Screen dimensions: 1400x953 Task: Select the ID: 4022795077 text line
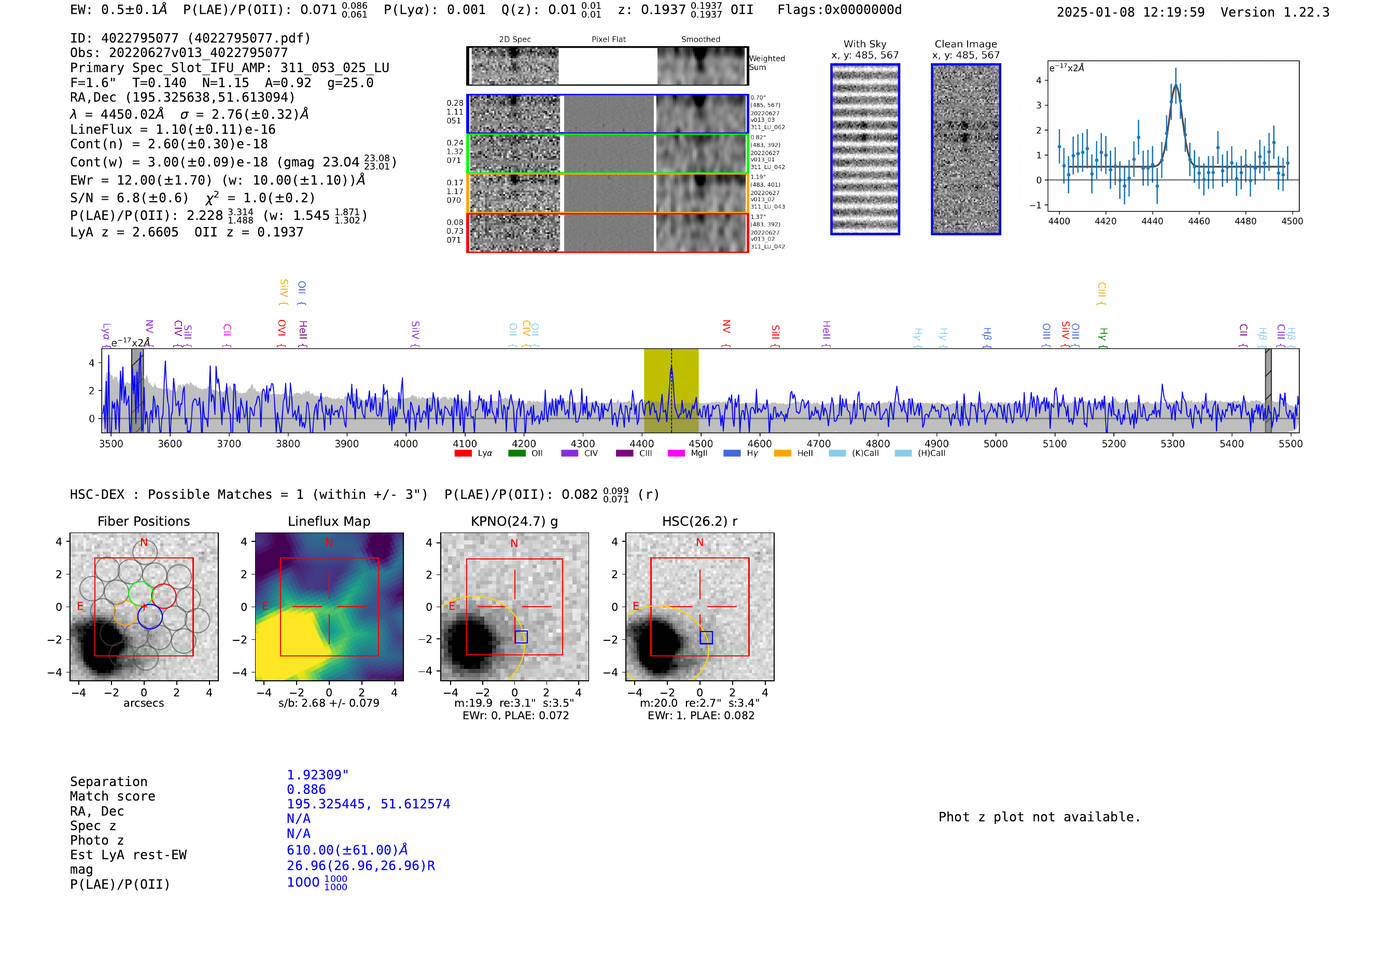pyautogui.click(x=190, y=38)
